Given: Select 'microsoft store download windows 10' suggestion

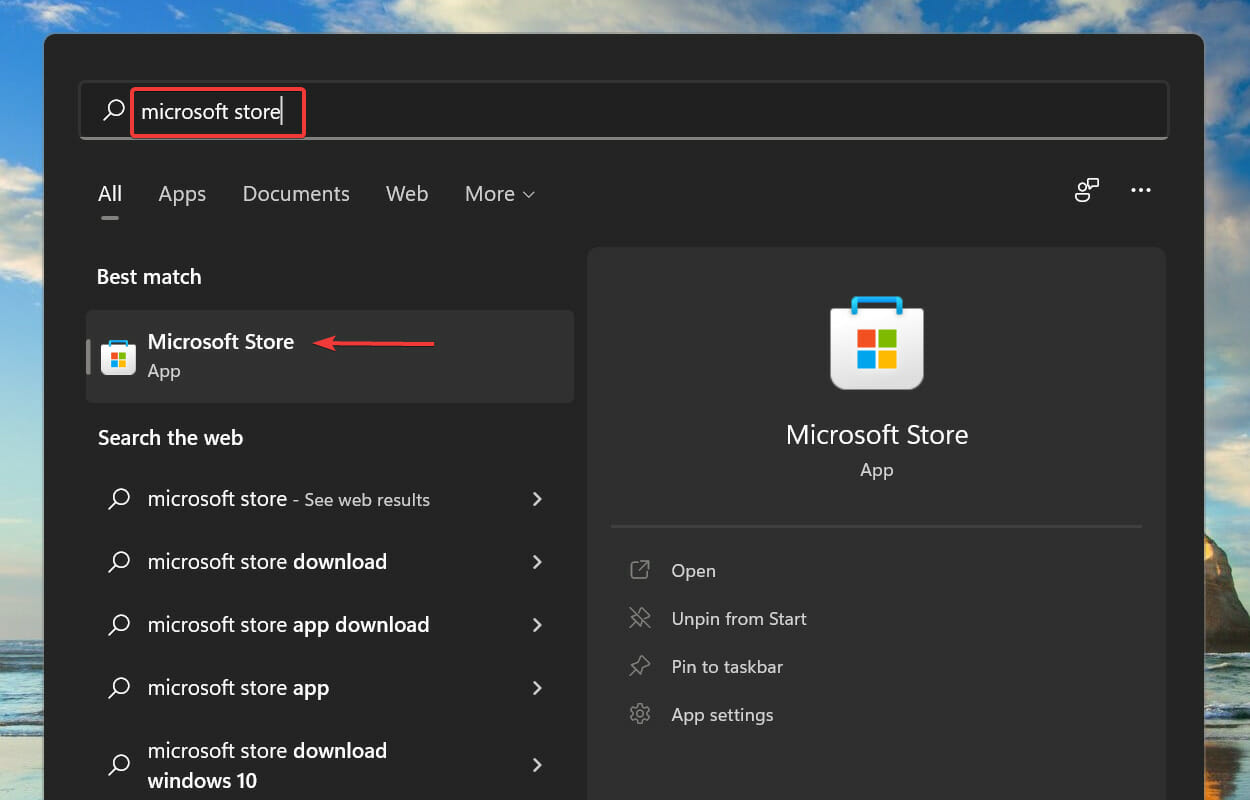Looking at the screenshot, I should pyautogui.click(x=267, y=764).
